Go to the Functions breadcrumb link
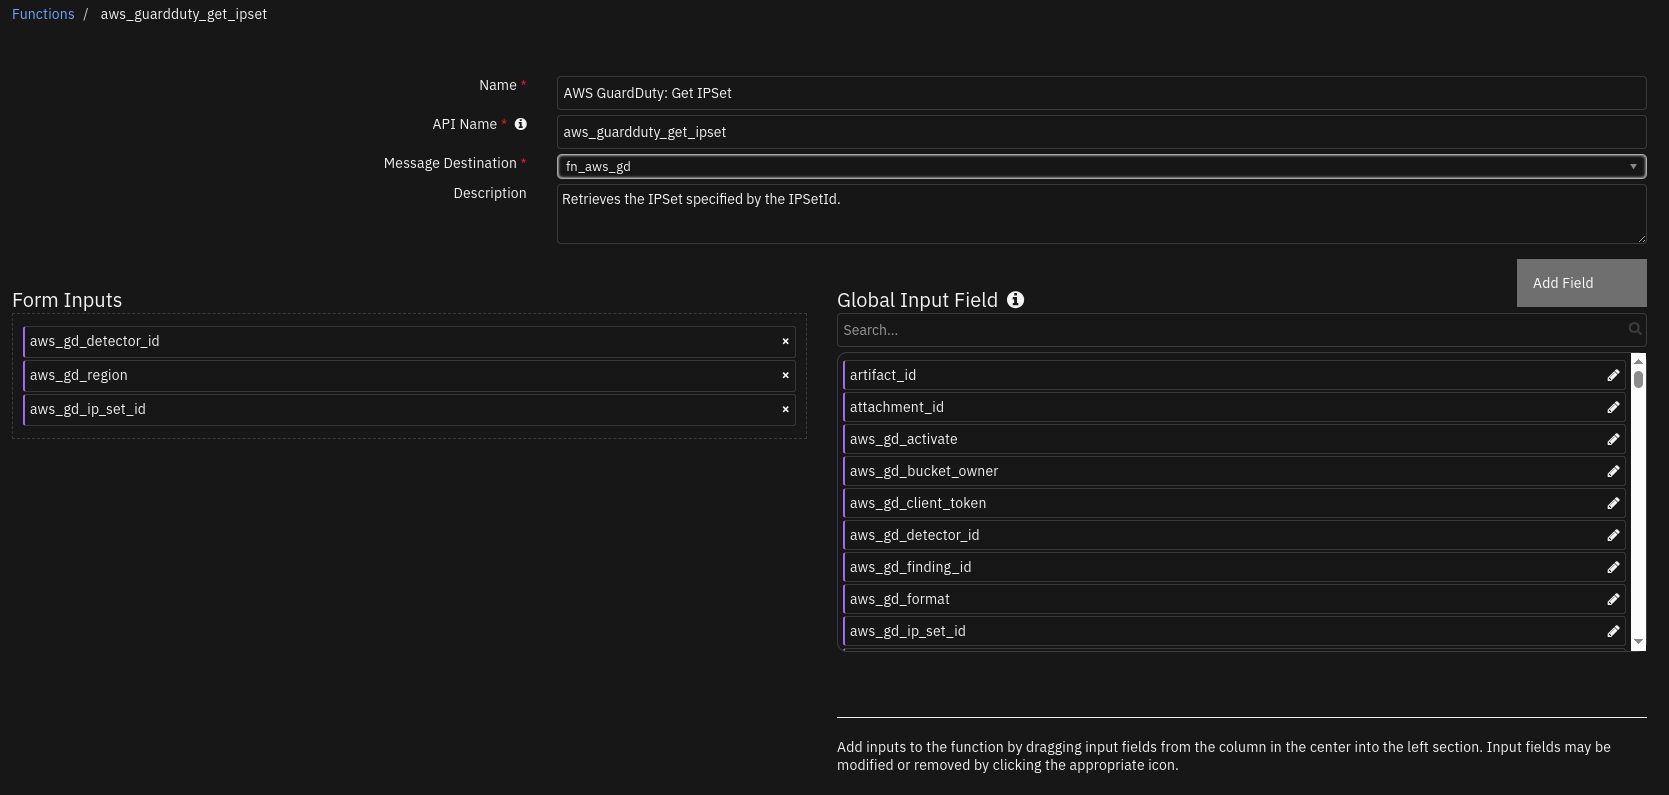This screenshot has height=795, width=1669. (43, 14)
